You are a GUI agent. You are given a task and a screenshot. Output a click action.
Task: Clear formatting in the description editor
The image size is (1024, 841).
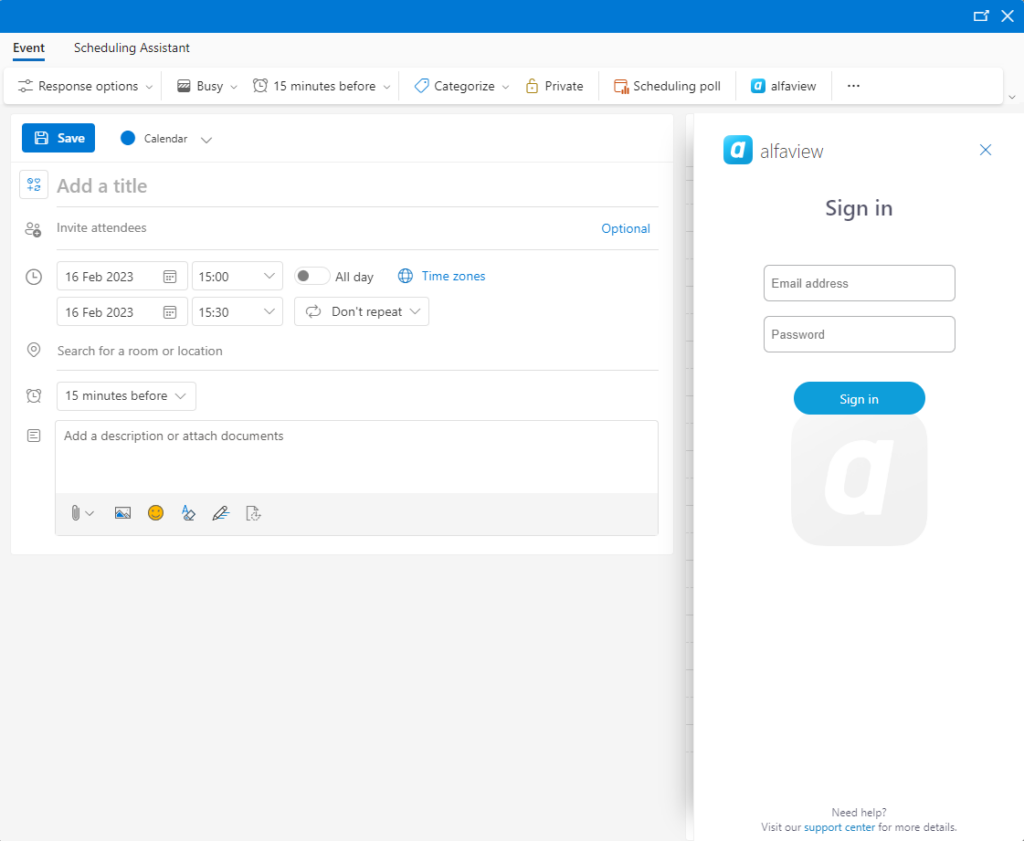click(x=189, y=513)
